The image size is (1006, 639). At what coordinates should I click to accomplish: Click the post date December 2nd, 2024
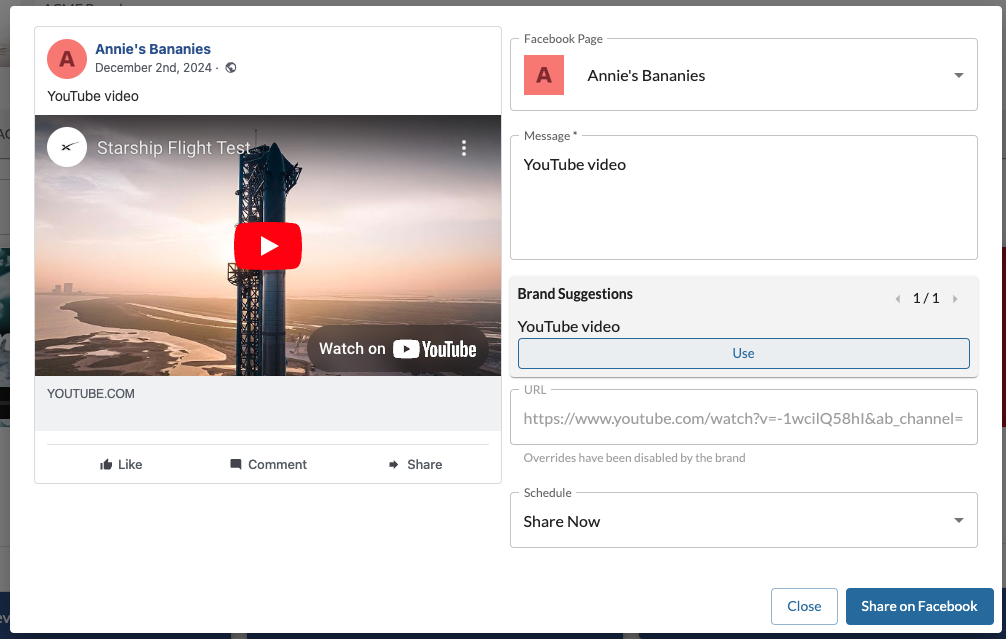153,67
